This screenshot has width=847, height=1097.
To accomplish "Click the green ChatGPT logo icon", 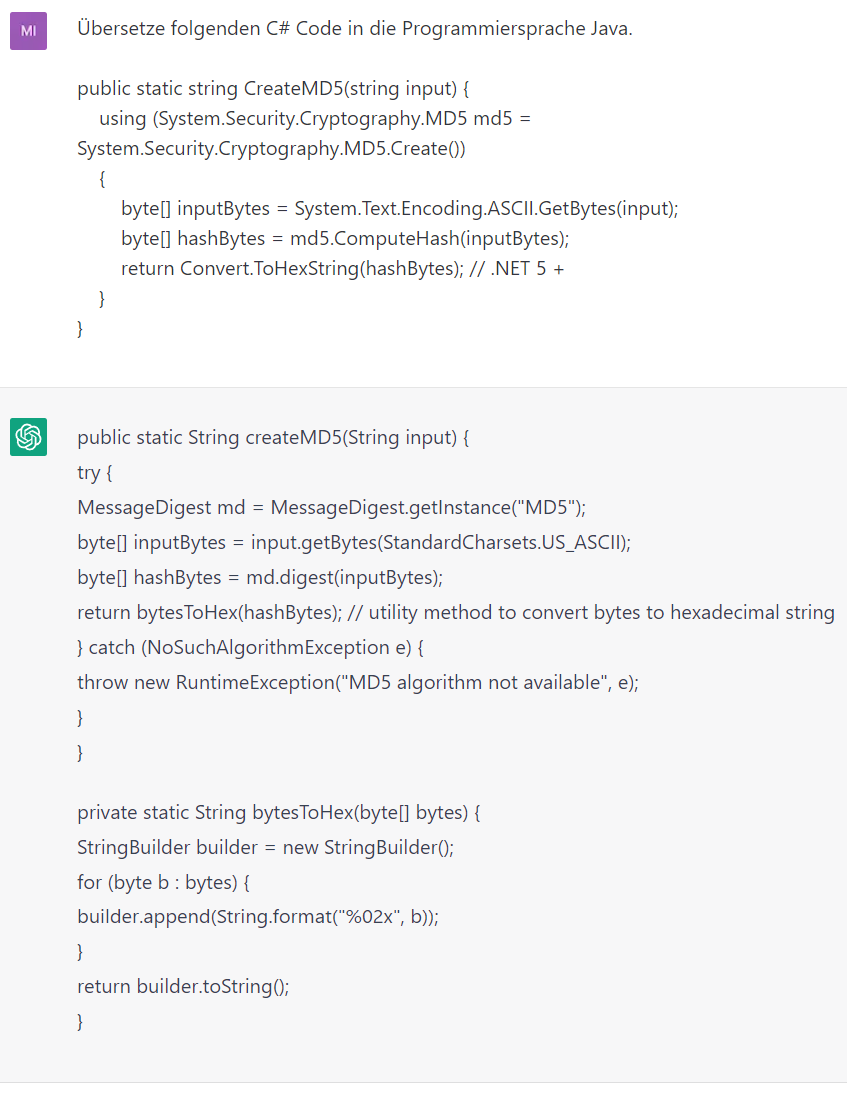I will pyautogui.click(x=28, y=437).
